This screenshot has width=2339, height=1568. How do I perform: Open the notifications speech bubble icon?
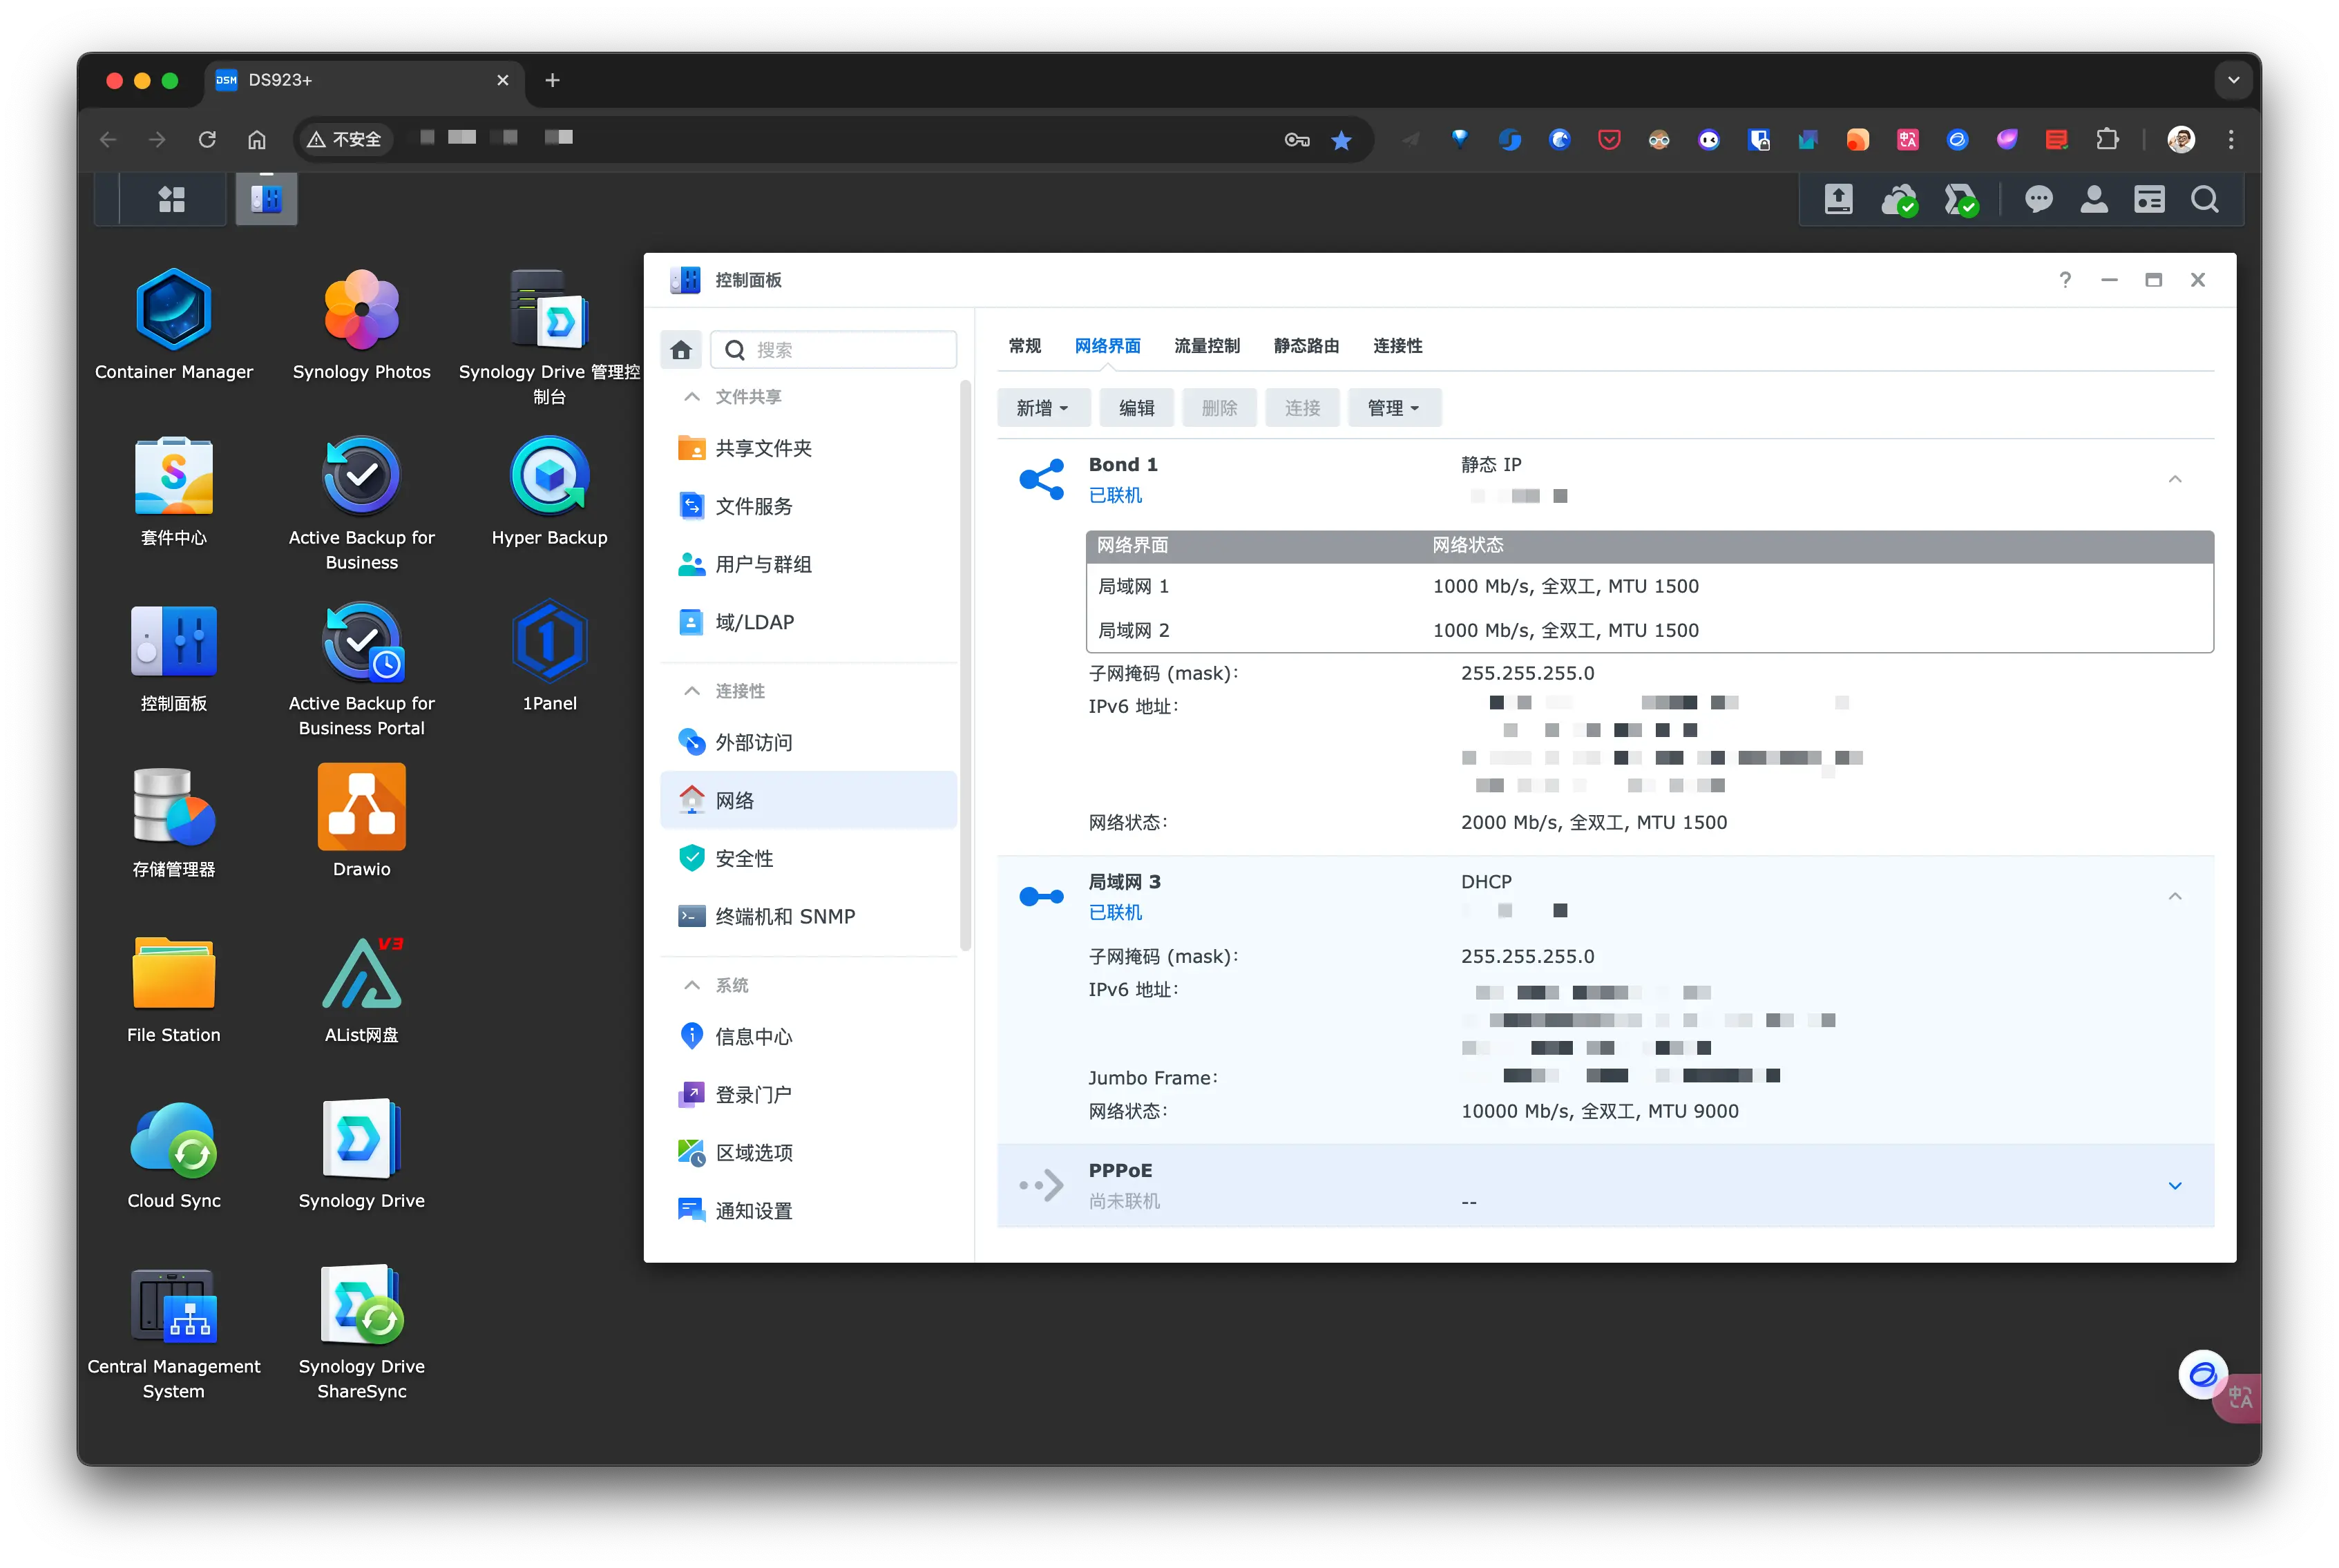[x=2038, y=199]
